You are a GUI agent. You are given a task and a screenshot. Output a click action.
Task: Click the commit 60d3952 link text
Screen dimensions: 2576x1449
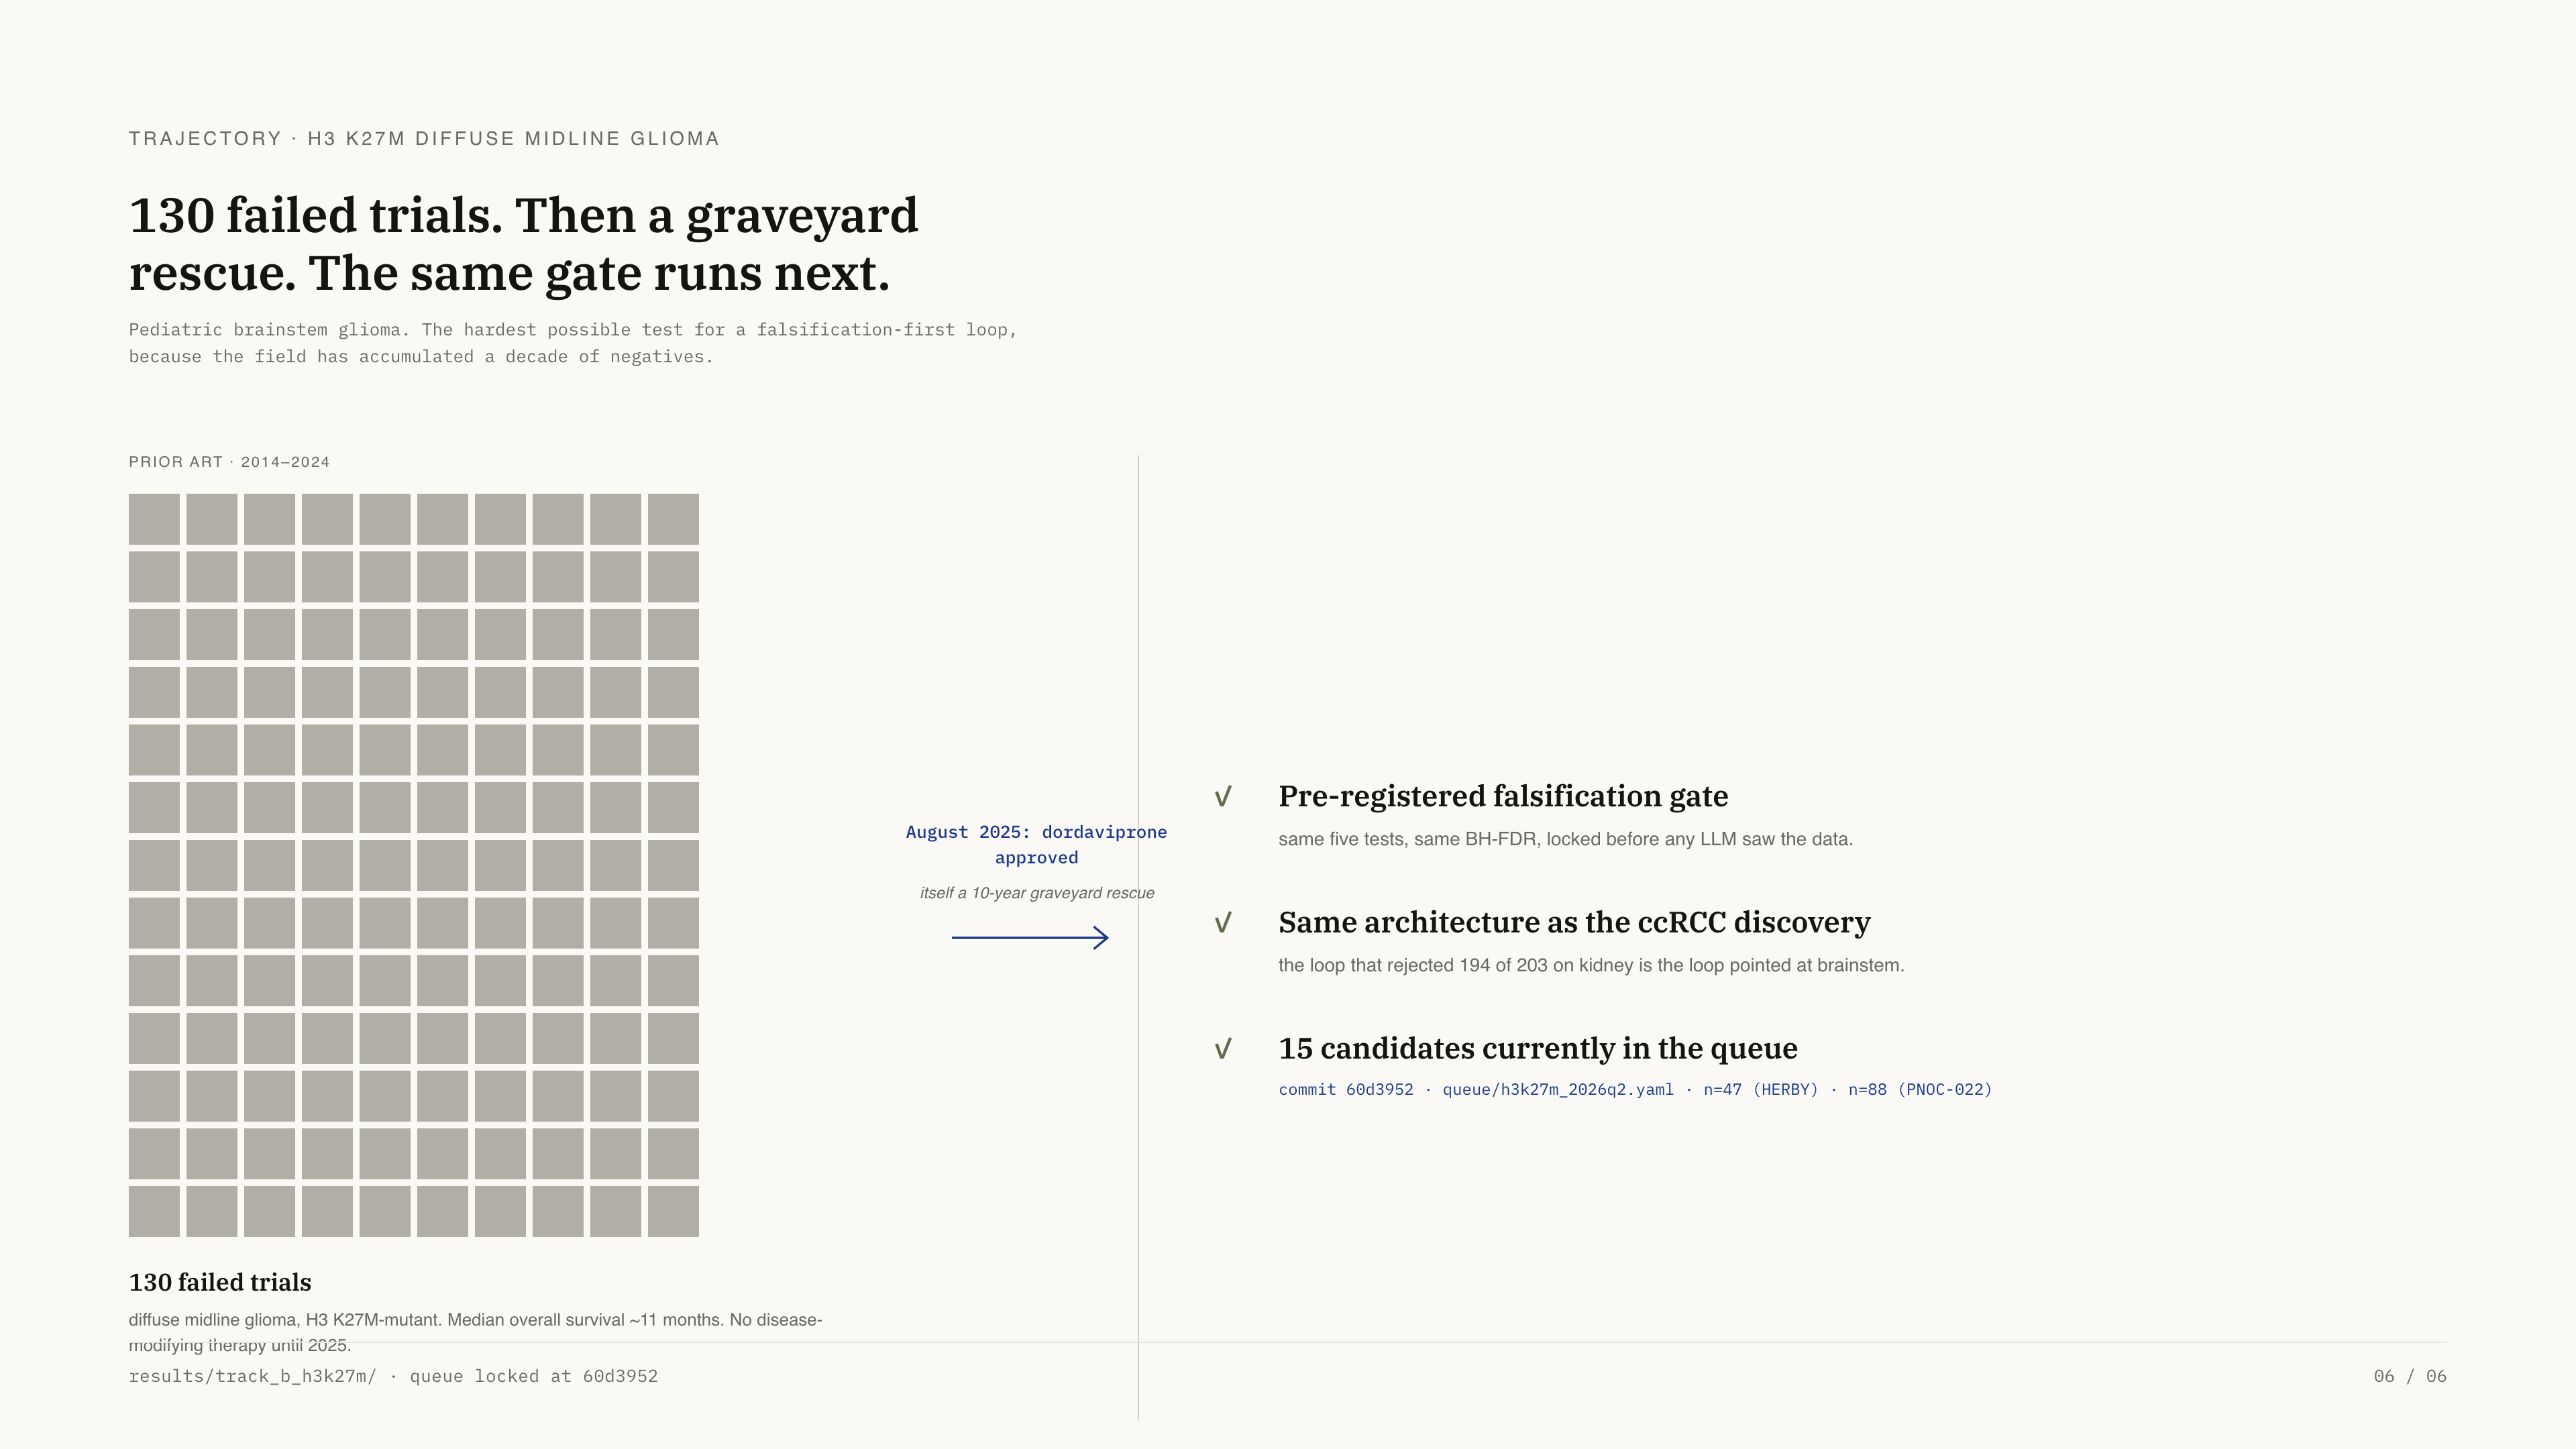tap(1346, 1089)
